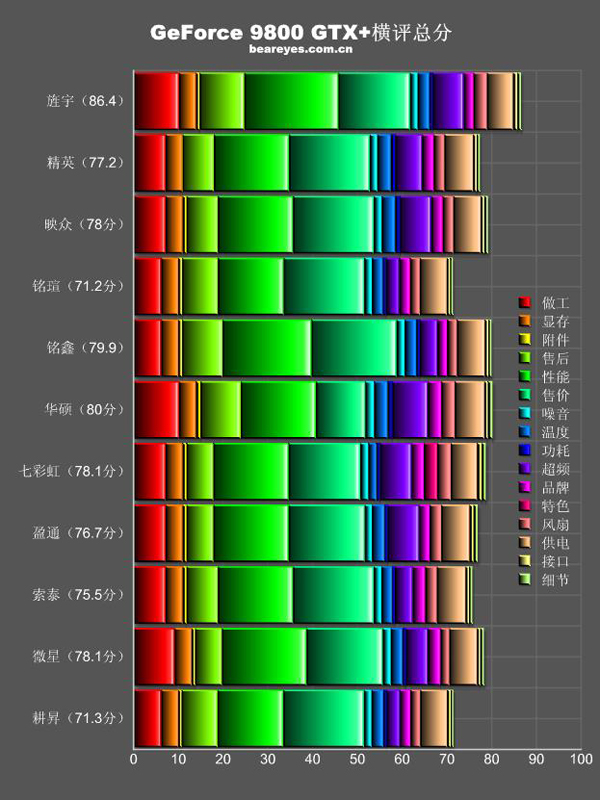The width and height of the screenshot is (600, 800).
Task: Select the yellow 附件 legend swatch
Action: (524, 339)
